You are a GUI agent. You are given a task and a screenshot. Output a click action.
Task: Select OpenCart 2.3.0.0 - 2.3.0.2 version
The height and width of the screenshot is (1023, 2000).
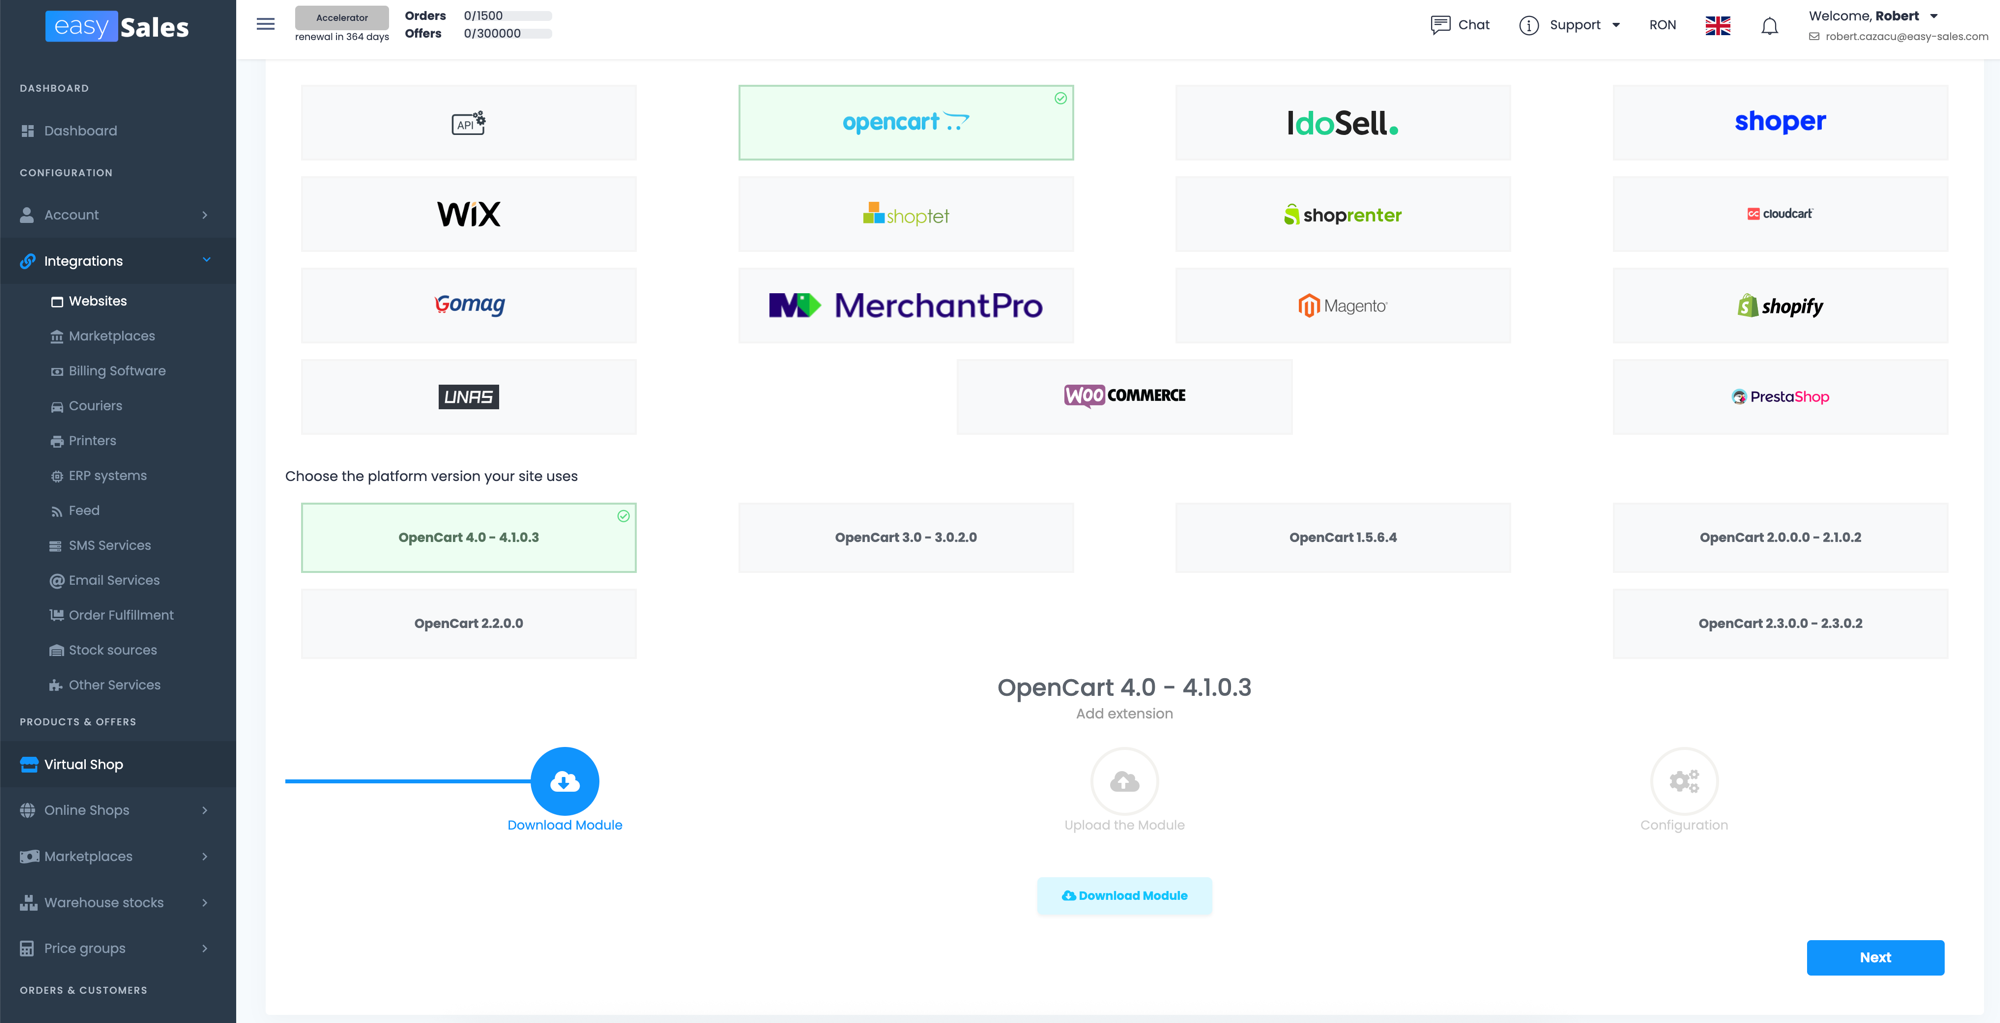[x=1780, y=623]
